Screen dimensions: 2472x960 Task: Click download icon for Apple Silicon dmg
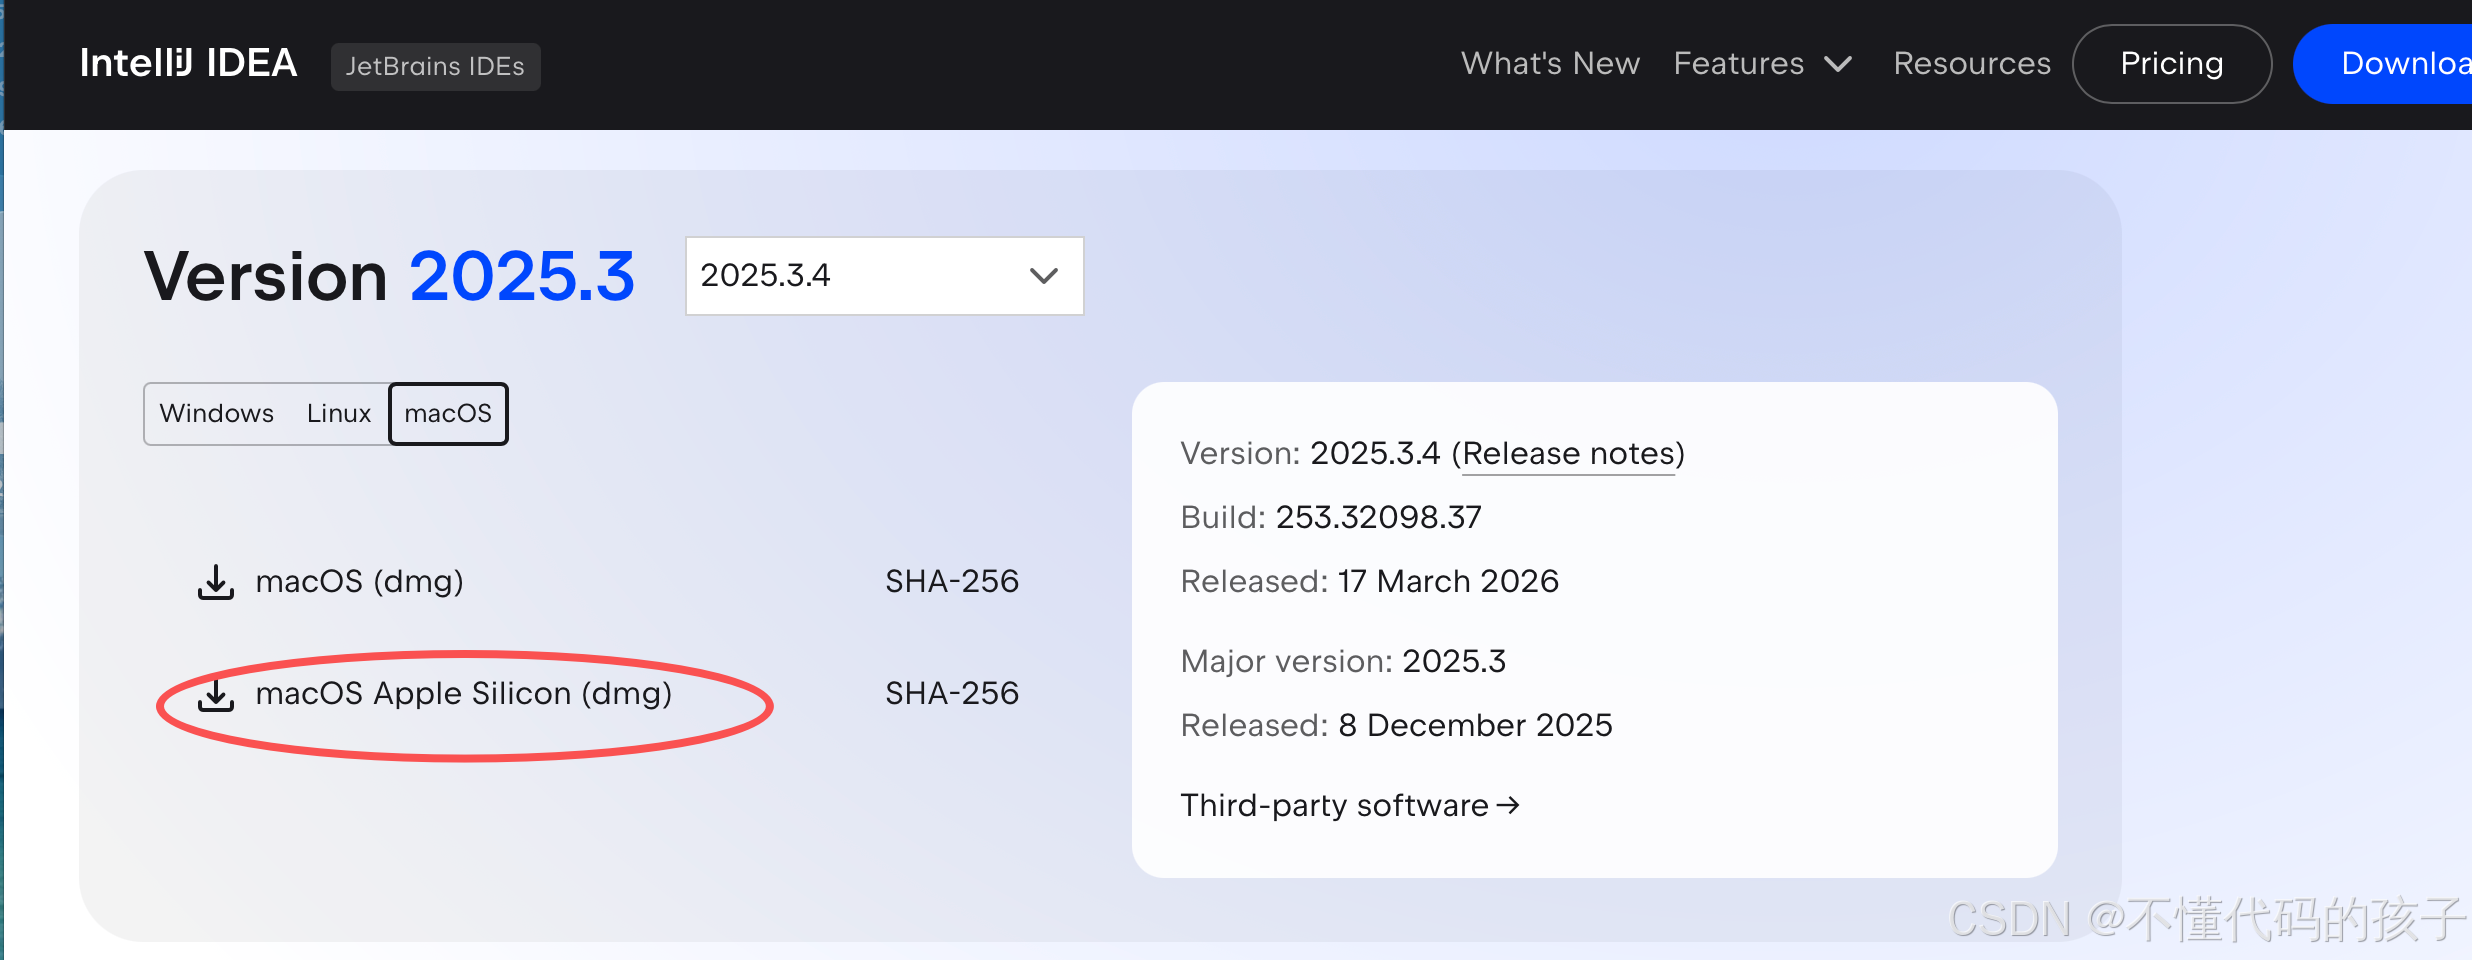tap(216, 694)
